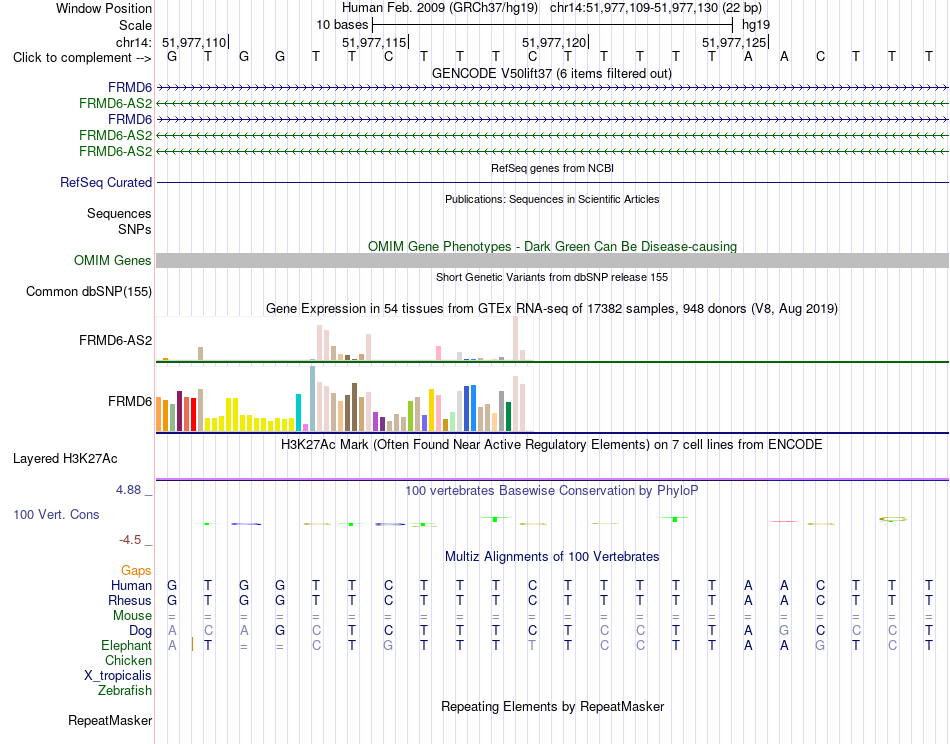Click the FRMD6 label of the GTEx expression track

point(130,402)
